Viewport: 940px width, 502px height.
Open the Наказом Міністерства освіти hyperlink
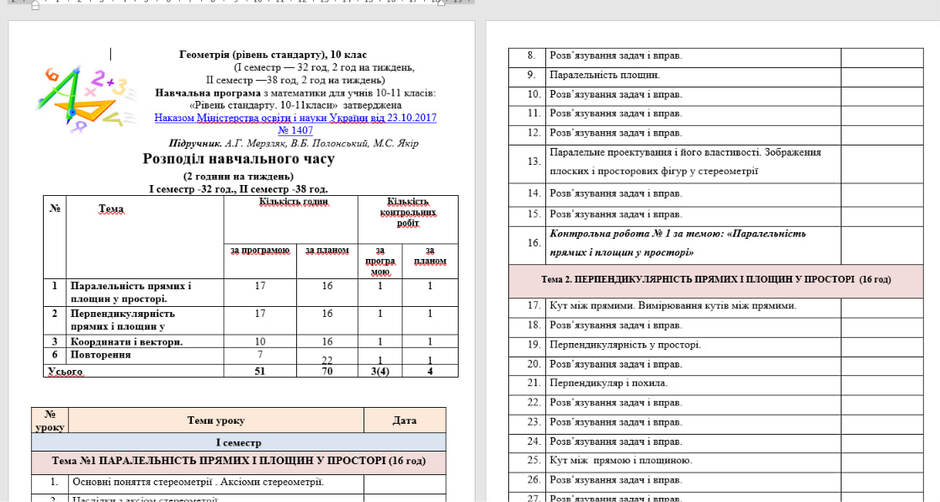tap(295, 118)
